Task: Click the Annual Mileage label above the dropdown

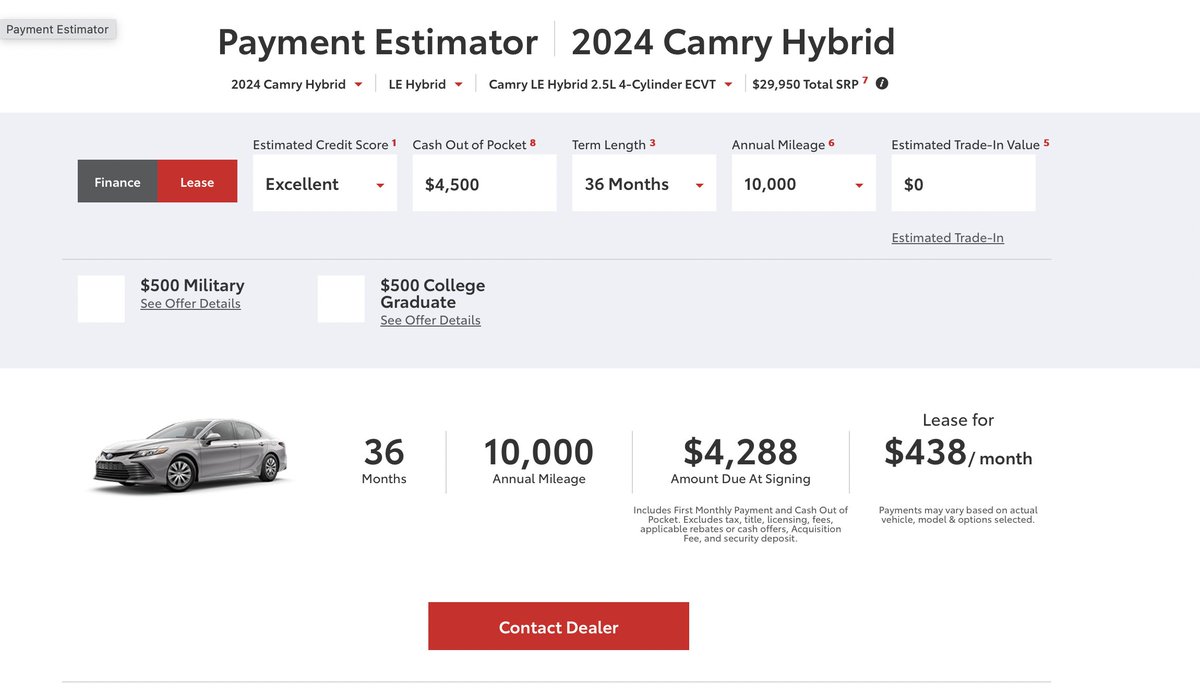Action: (x=779, y=145)
